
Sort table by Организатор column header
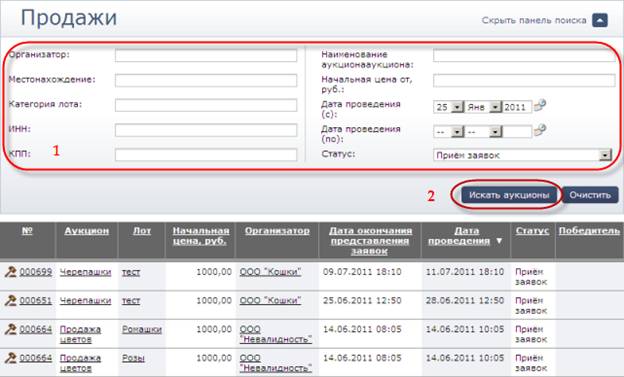pos(277,231)
